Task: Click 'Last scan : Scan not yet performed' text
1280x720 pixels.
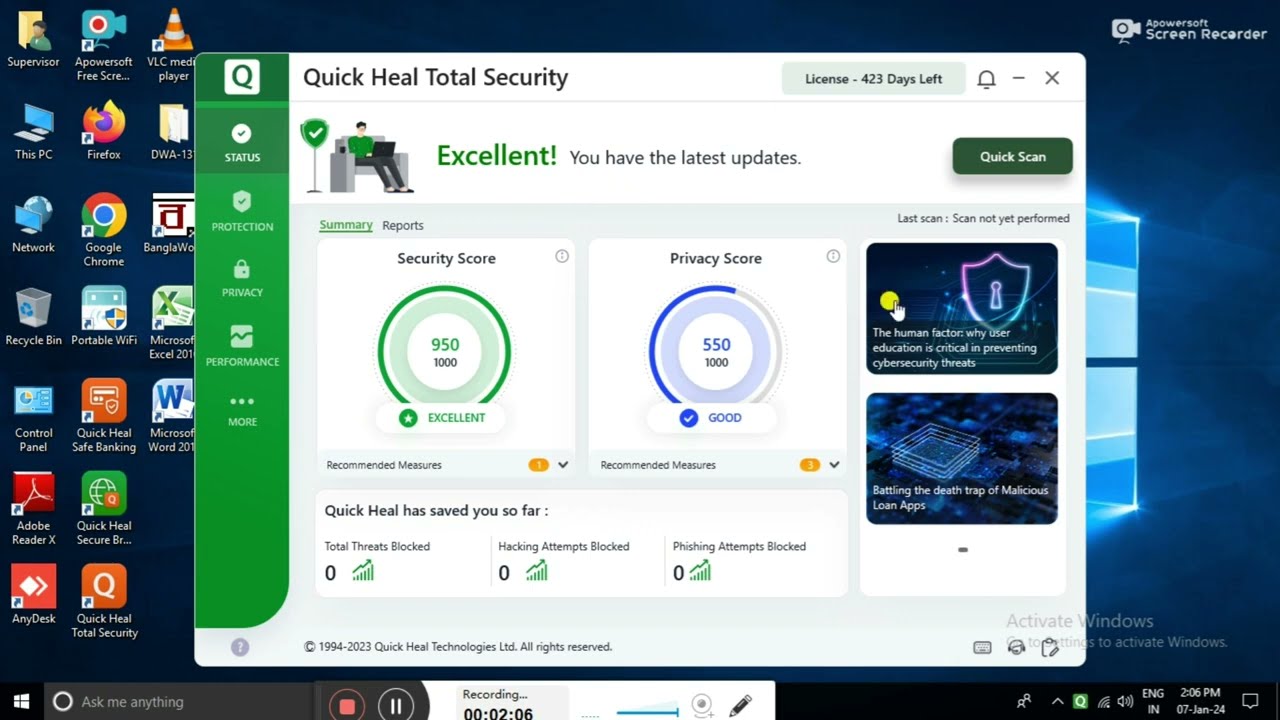Action: [983, 218]
